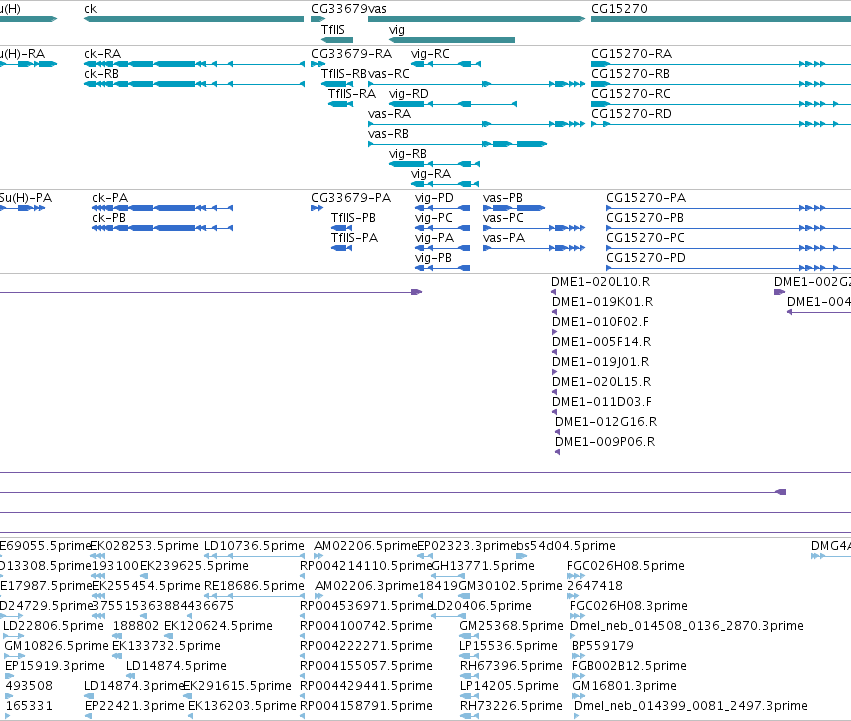This screenshot has width=851, height=721.
Task: Click EST label 'RH67396.5prime'
Action: tap(511, 666)
